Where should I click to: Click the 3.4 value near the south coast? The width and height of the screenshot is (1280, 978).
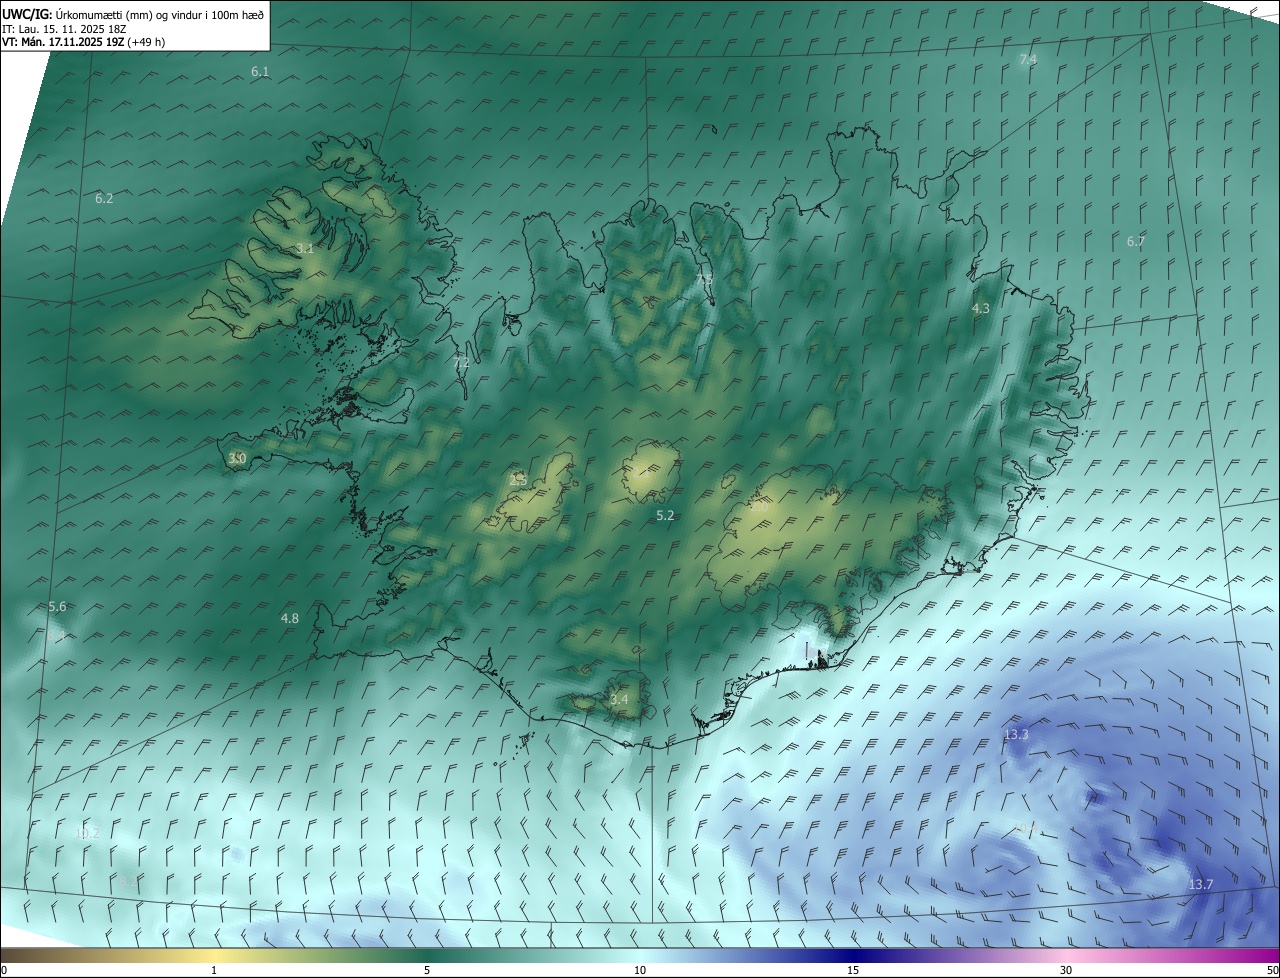[619, 700]
